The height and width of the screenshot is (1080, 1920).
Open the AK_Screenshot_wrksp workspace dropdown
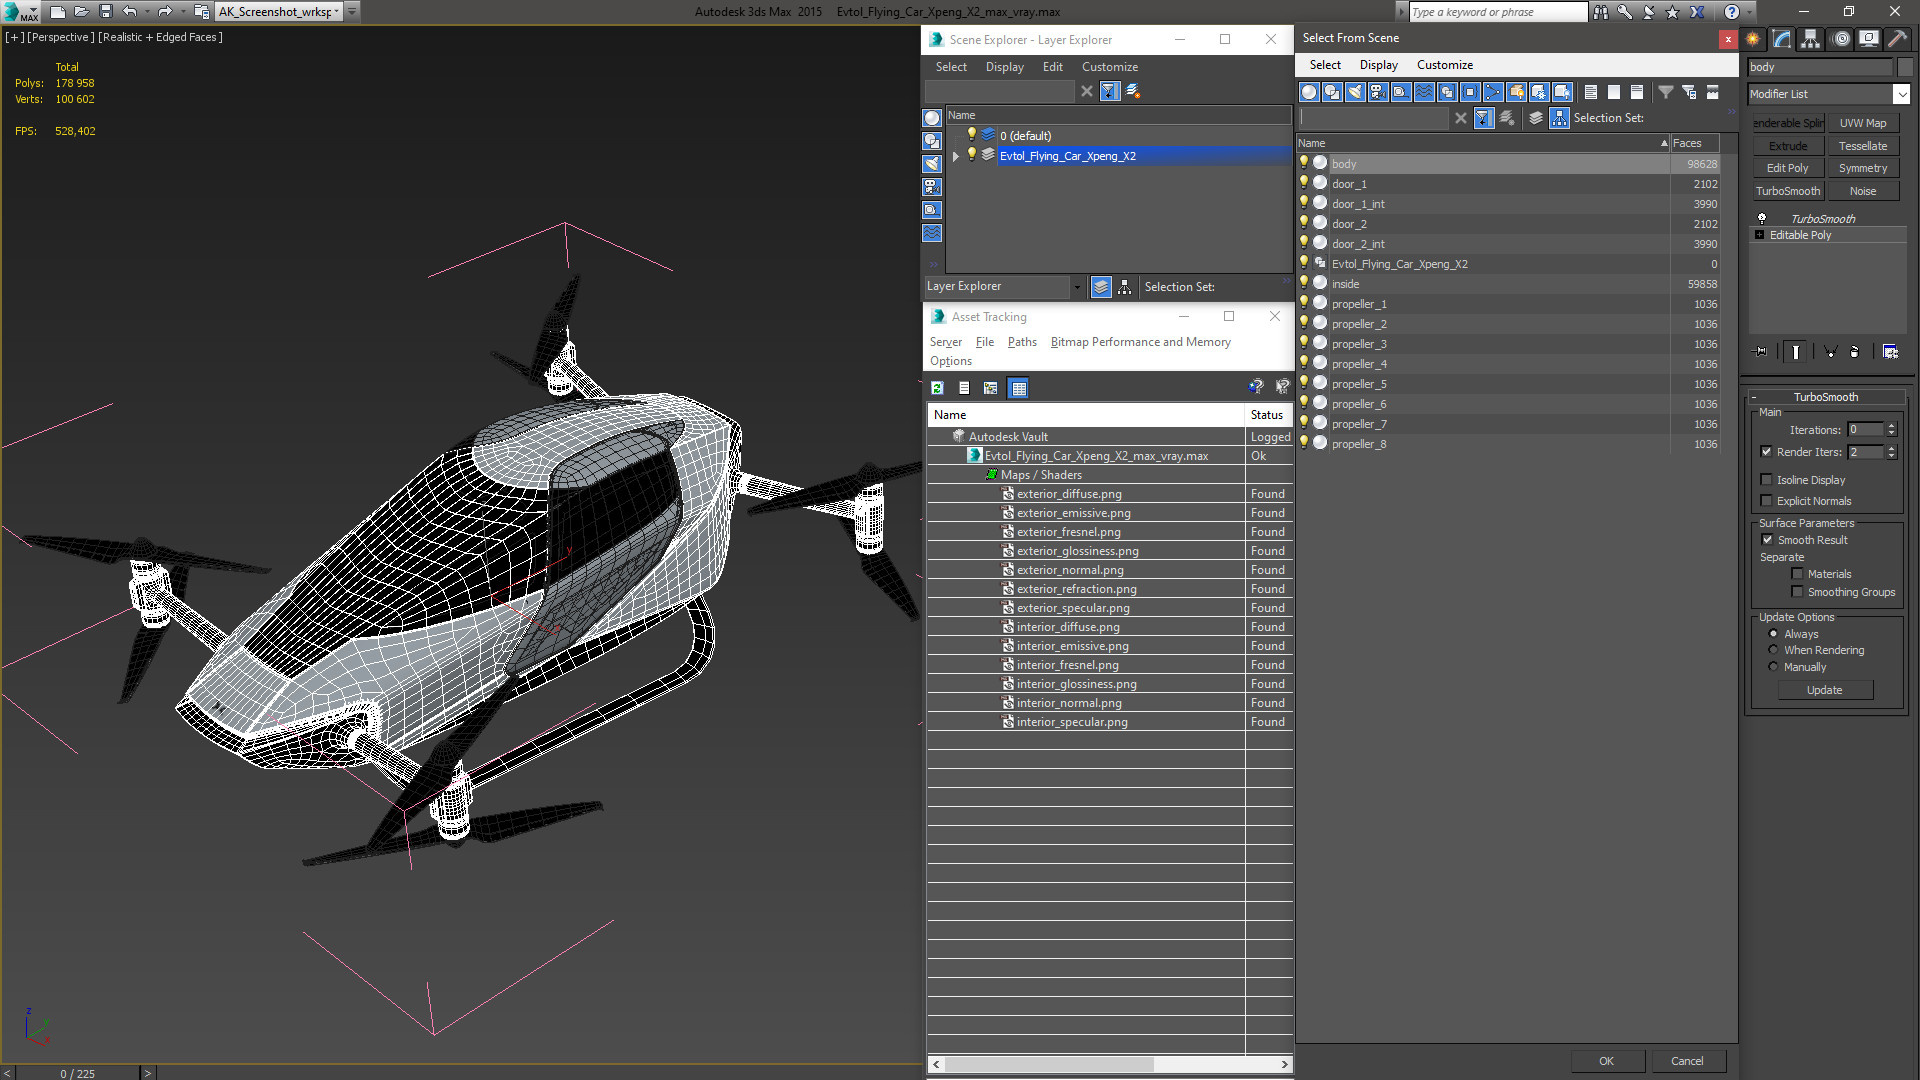tap(336, 12)
